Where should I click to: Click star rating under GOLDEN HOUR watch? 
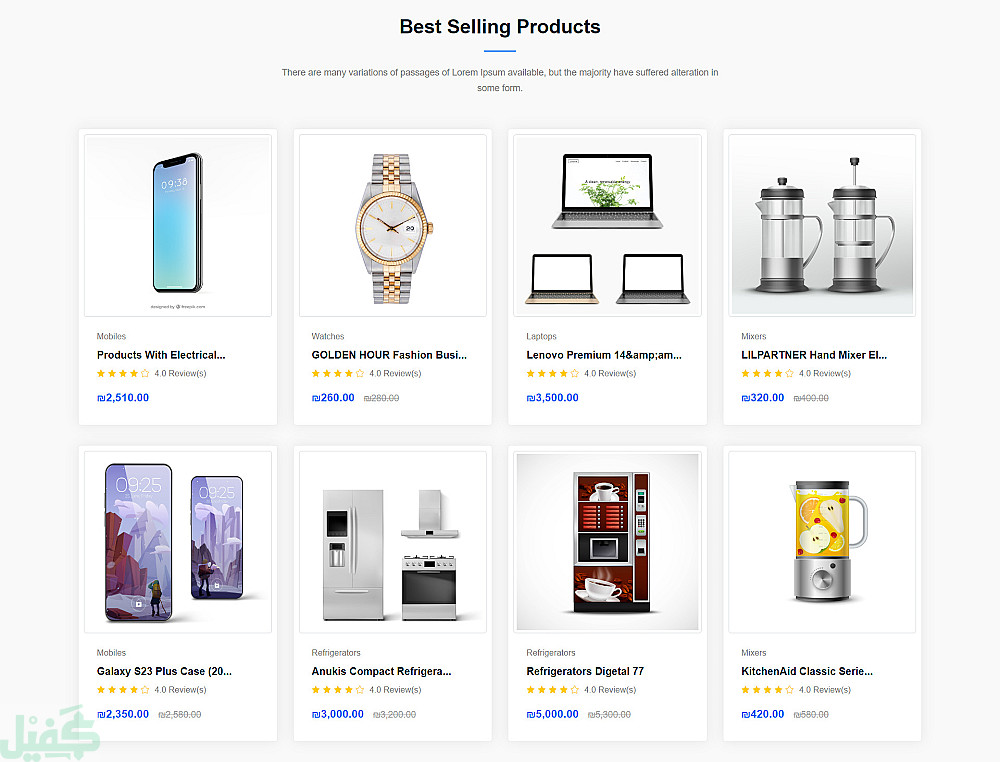pyautogui.click(x=338, y=374)
